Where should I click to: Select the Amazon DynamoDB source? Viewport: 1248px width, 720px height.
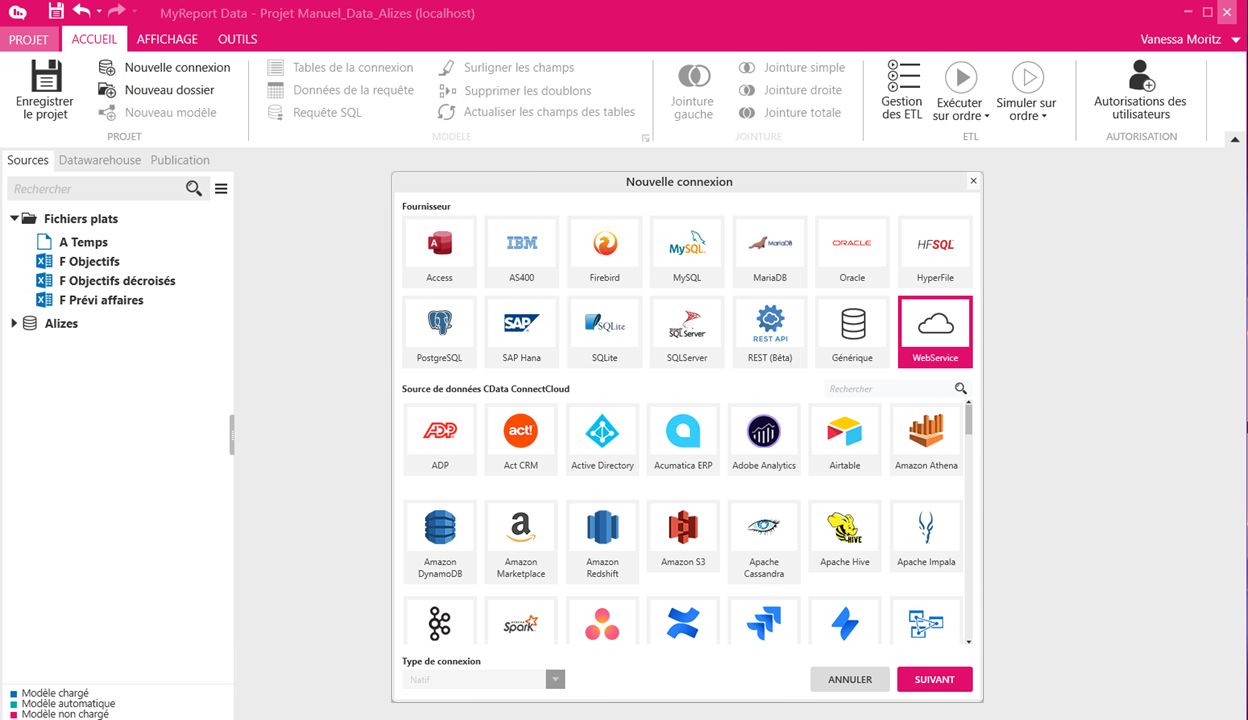click(440, 542)
